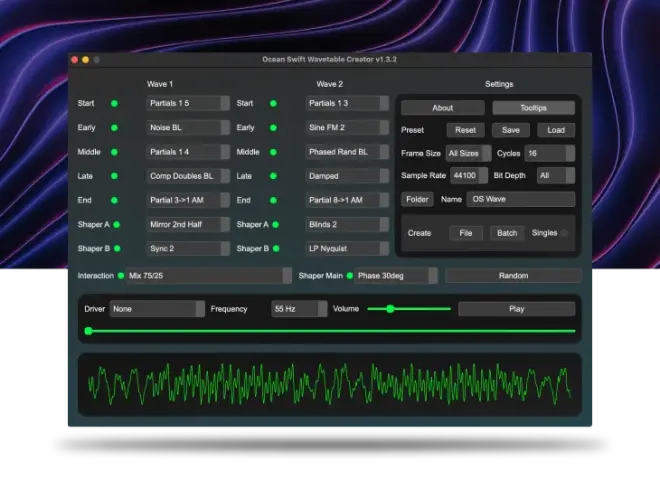660x488 pixels.
Task: Open the 55 Hz frequency dropdown
Action: pos(299,309)
